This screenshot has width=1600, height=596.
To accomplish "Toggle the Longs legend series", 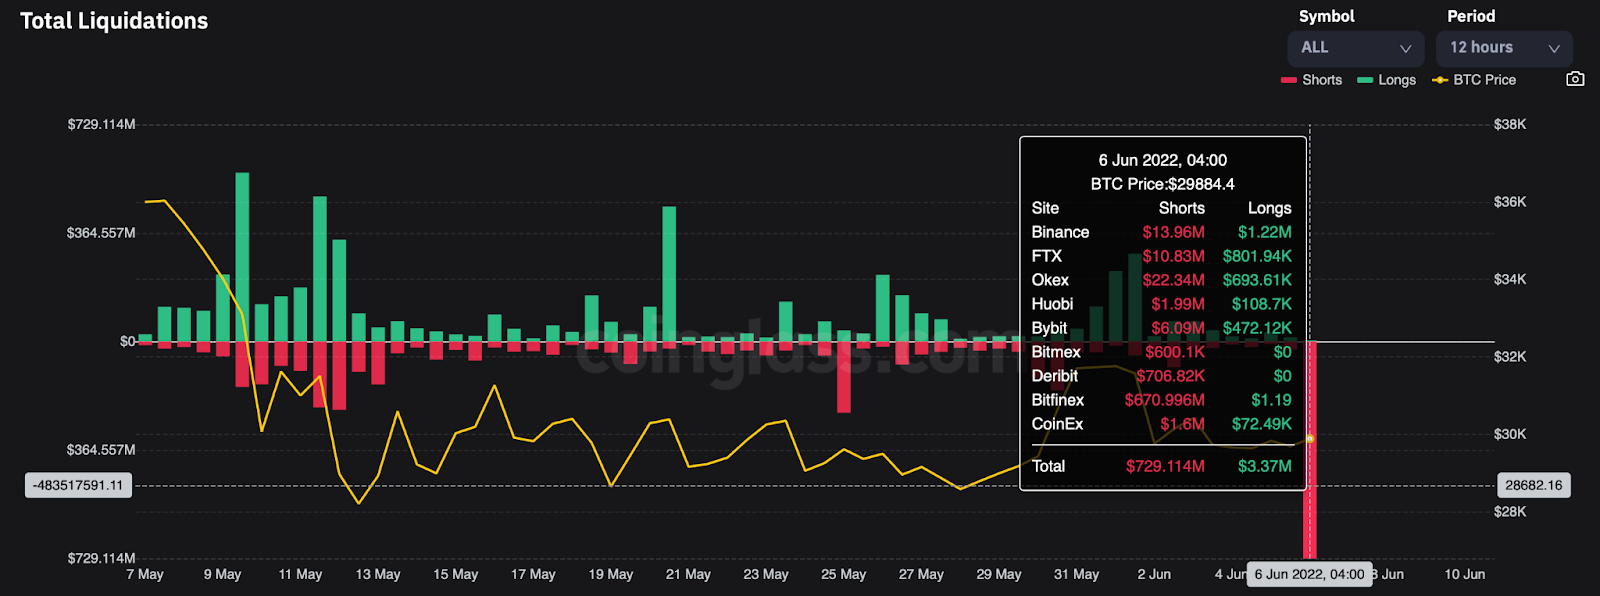I will tap(1386, 80).
